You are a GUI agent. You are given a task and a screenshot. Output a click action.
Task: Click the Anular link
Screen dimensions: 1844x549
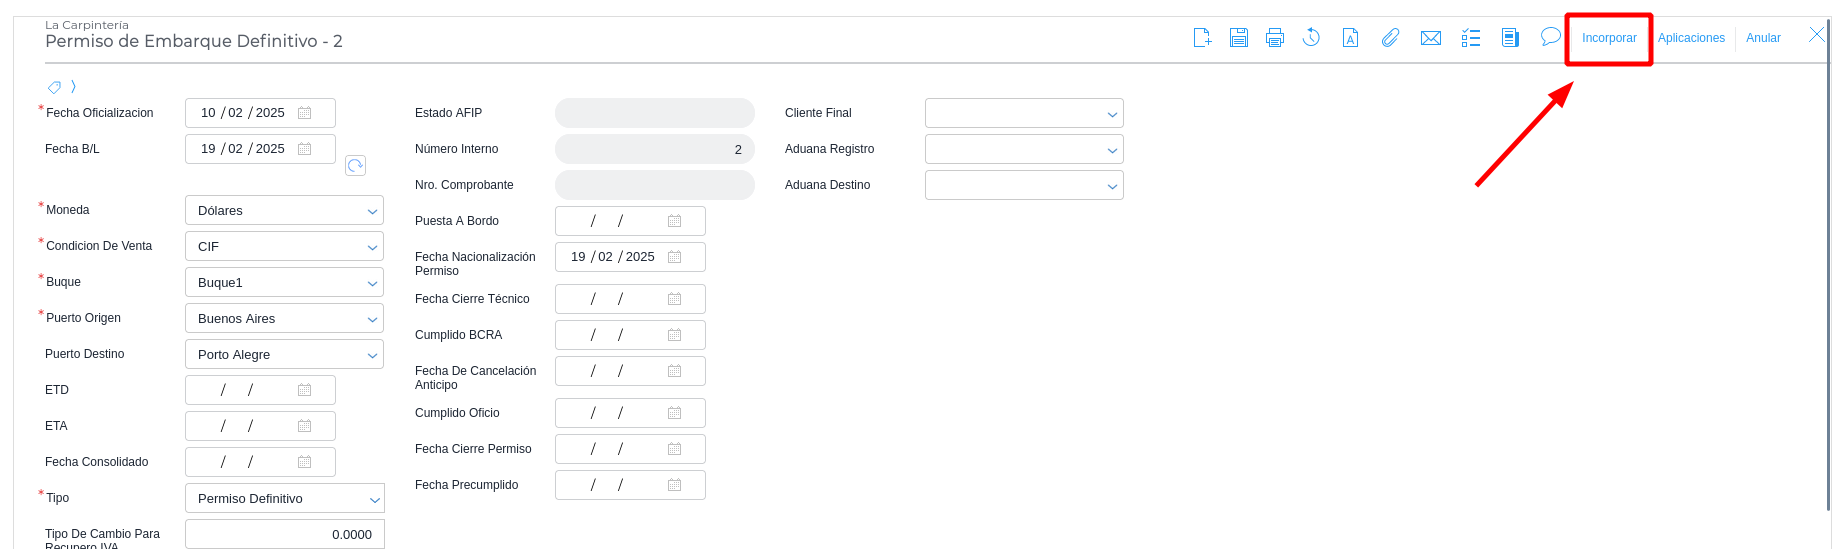coord(1763,38)
